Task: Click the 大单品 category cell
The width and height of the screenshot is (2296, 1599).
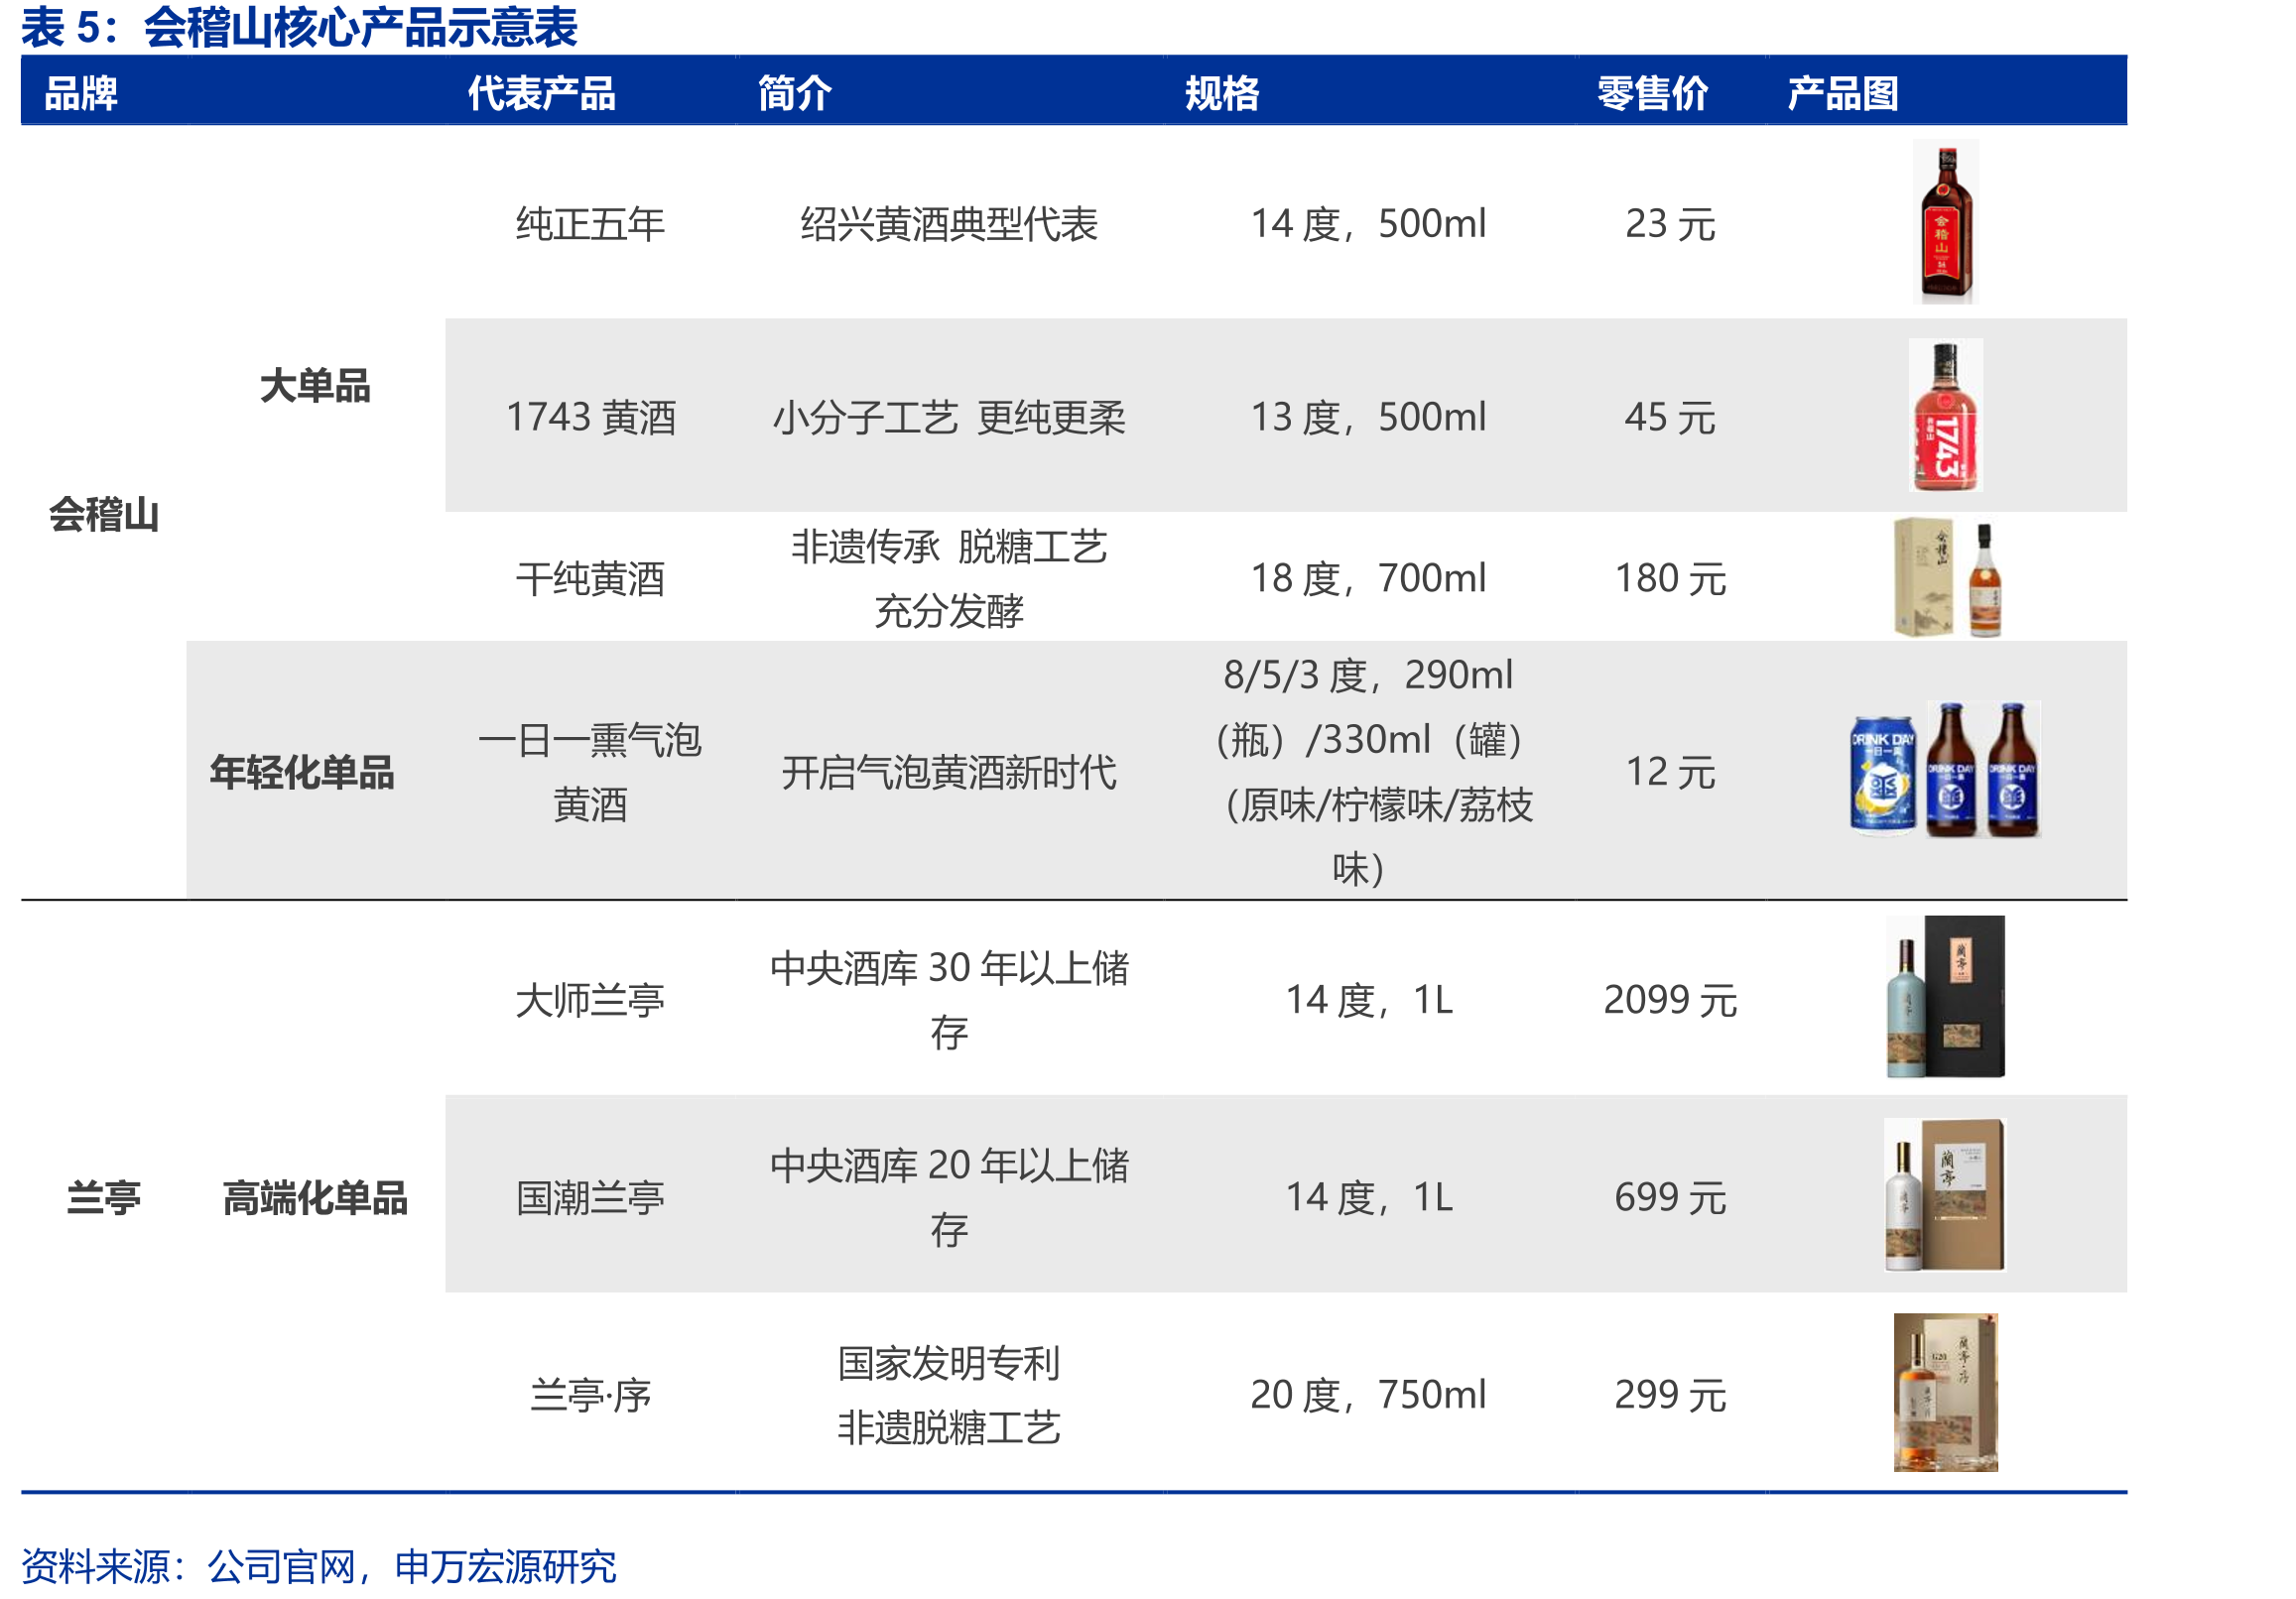Action: point(315,385)
